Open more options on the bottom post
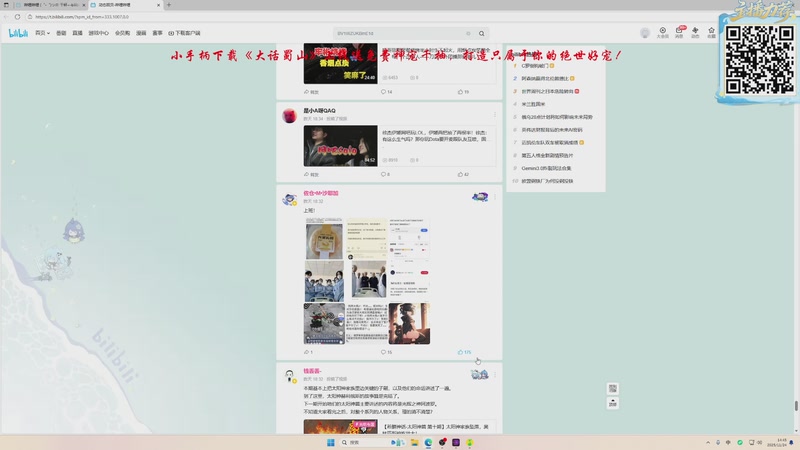Image resolution: width=800 pixels, height=450 pixels. tap(495, 375)
